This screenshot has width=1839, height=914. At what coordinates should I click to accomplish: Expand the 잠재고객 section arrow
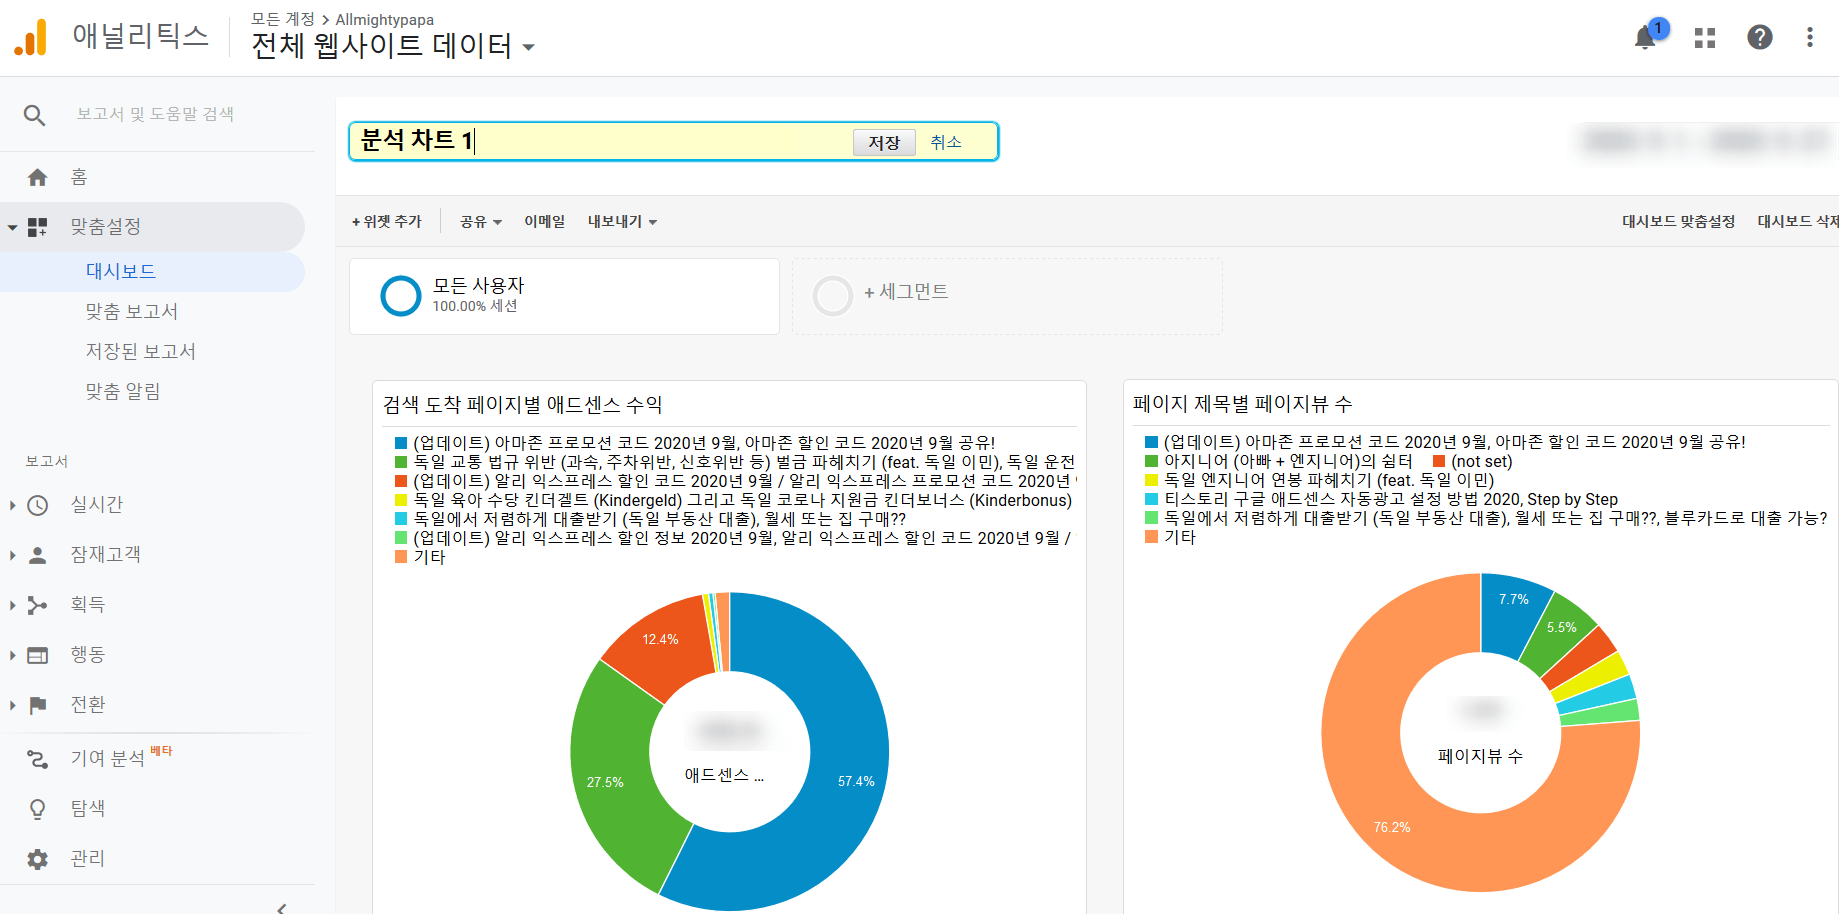coord(13,555)
